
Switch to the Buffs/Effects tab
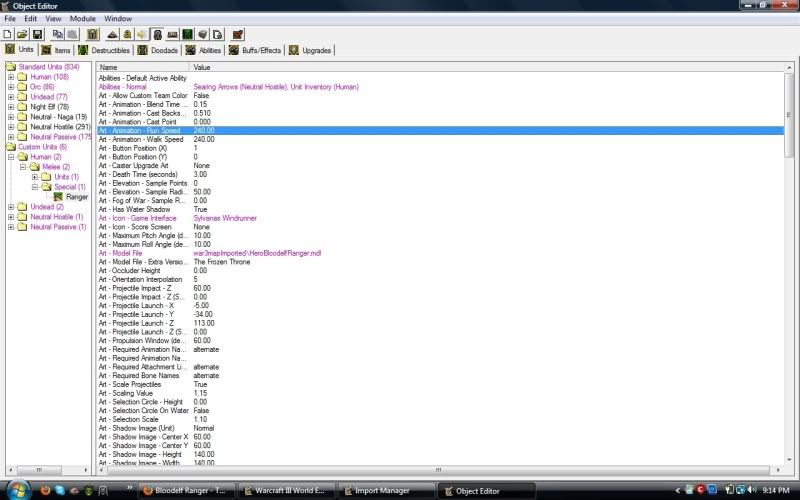tap(255, 50)
